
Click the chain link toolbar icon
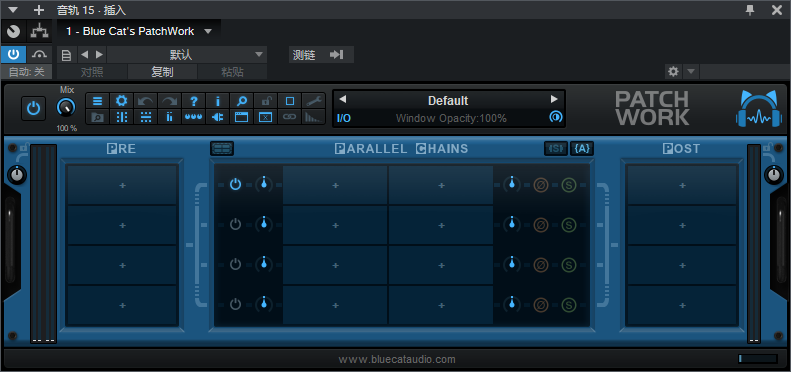(x=290, y=117)
